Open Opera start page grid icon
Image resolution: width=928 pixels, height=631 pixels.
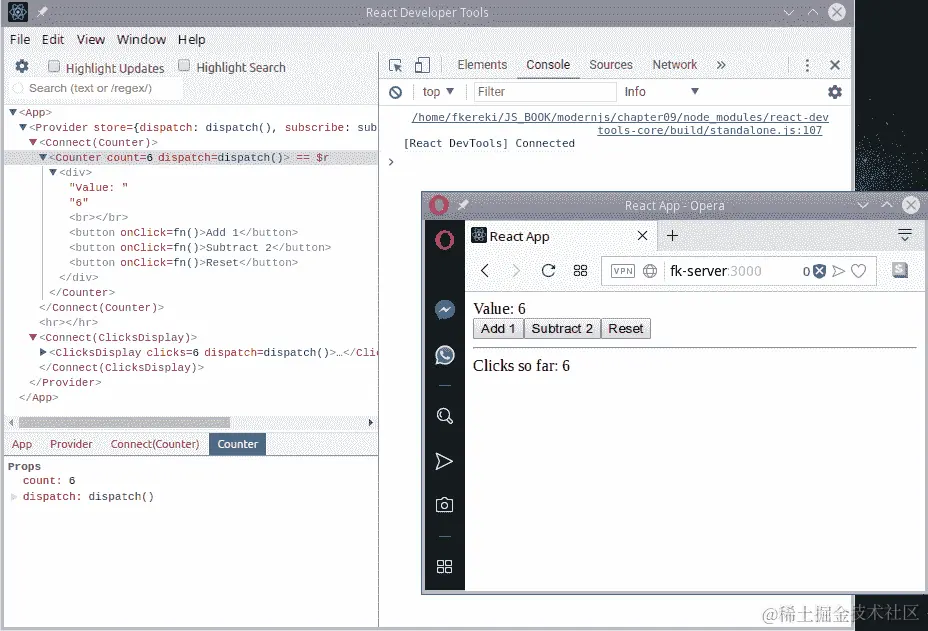pos(580,271)
